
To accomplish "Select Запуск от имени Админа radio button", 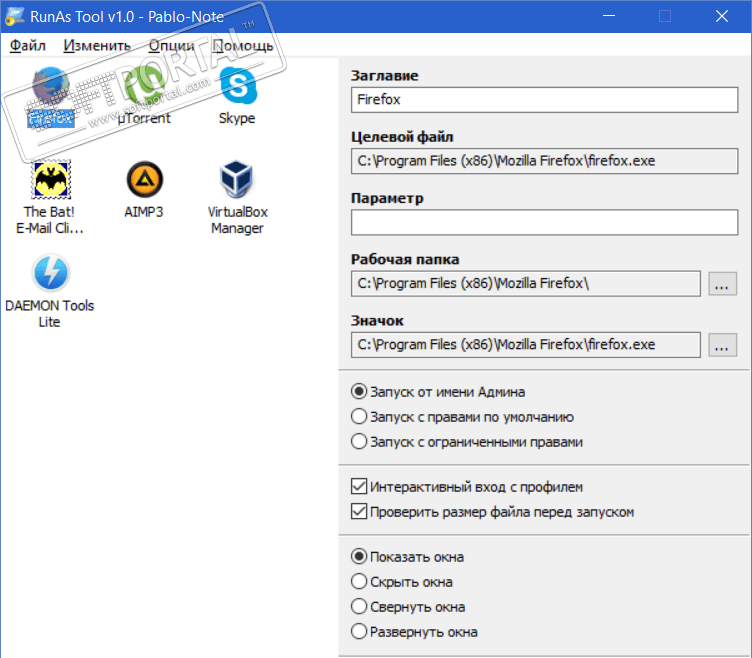I will [x=359, y=391].
